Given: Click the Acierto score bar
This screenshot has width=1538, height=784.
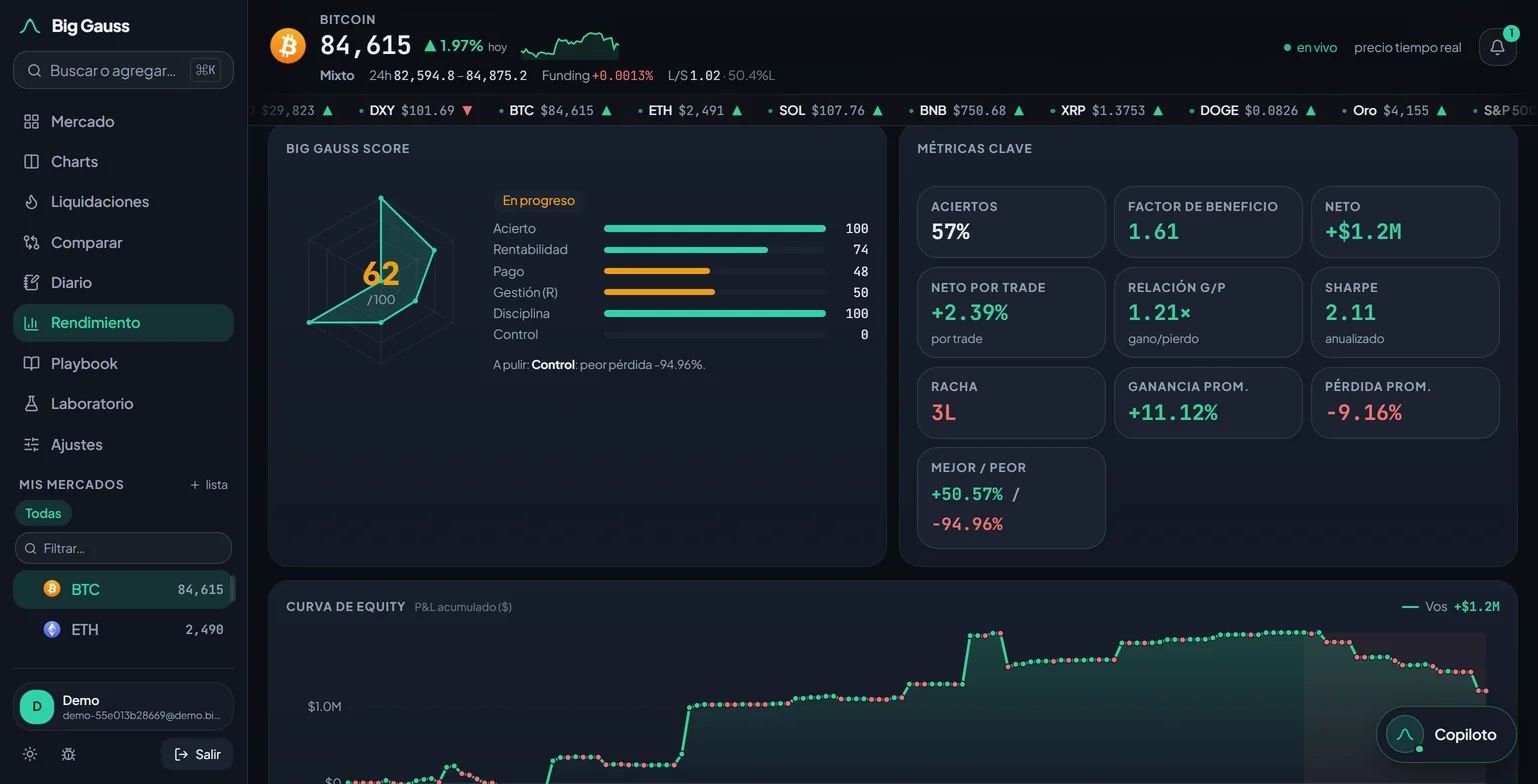Looking at the screenshot, I should click(715, 229).
